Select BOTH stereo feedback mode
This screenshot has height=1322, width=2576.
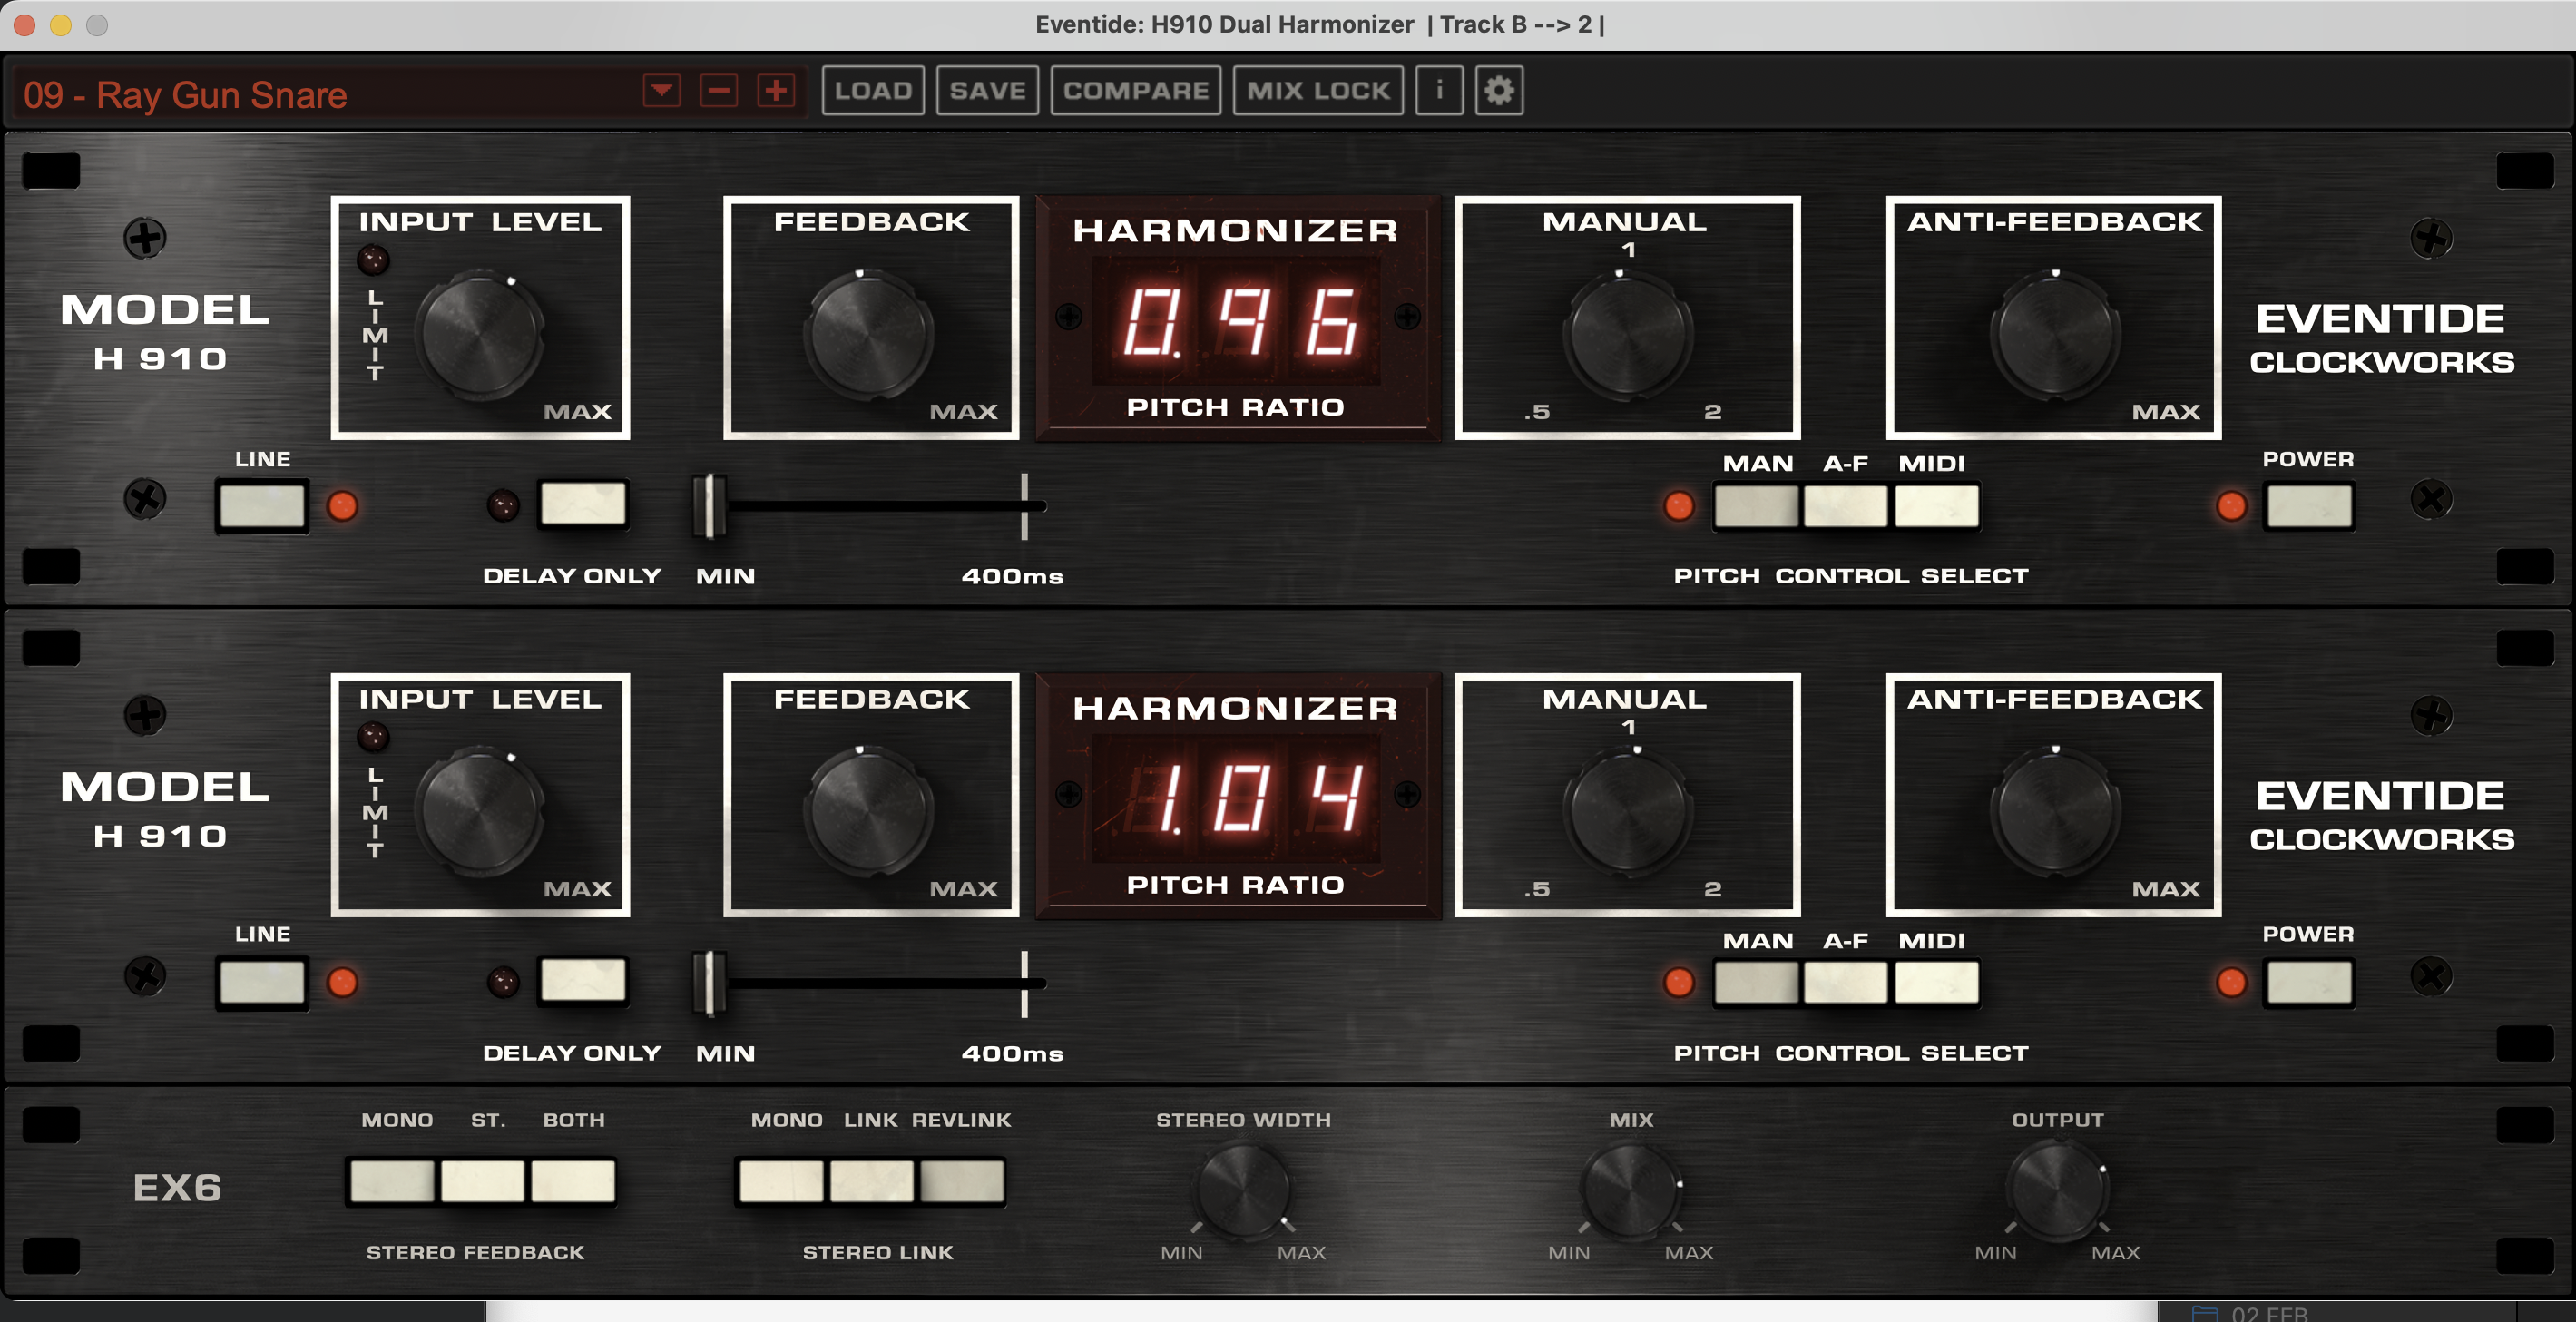click(572, 1181)
